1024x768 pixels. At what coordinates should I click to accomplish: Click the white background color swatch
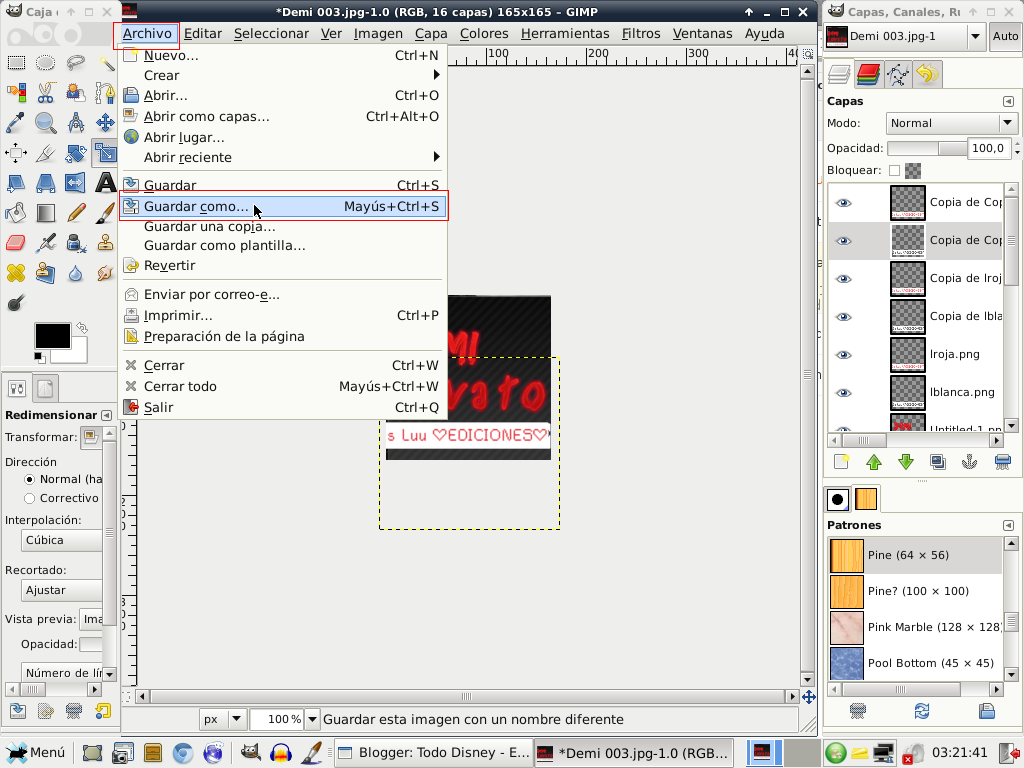click(78, 356)
